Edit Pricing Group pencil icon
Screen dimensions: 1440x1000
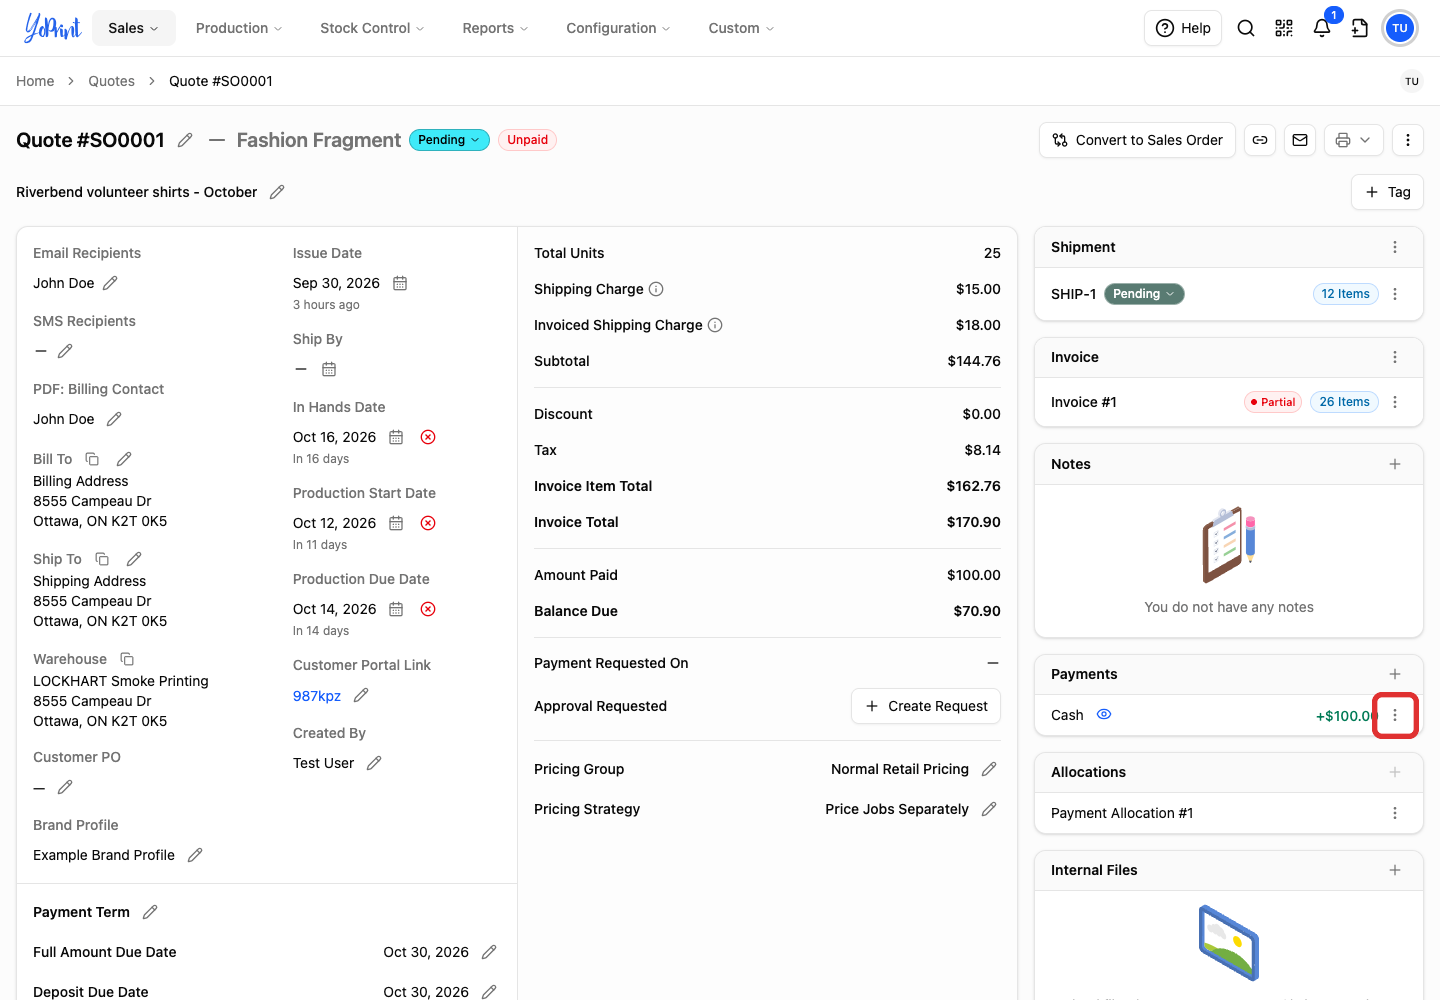pyautogui.click(x=989, y=769)
